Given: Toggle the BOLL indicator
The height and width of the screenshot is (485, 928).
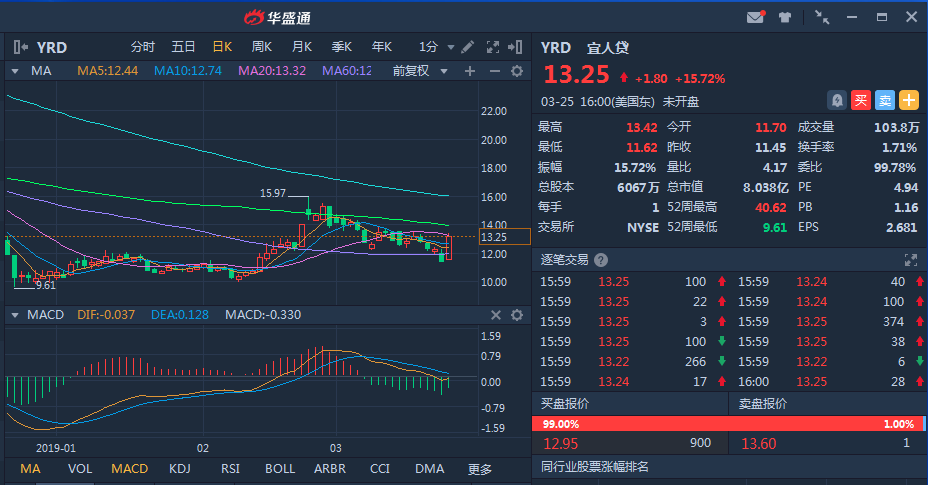Looking at the screenshot, I should (280, 468).
